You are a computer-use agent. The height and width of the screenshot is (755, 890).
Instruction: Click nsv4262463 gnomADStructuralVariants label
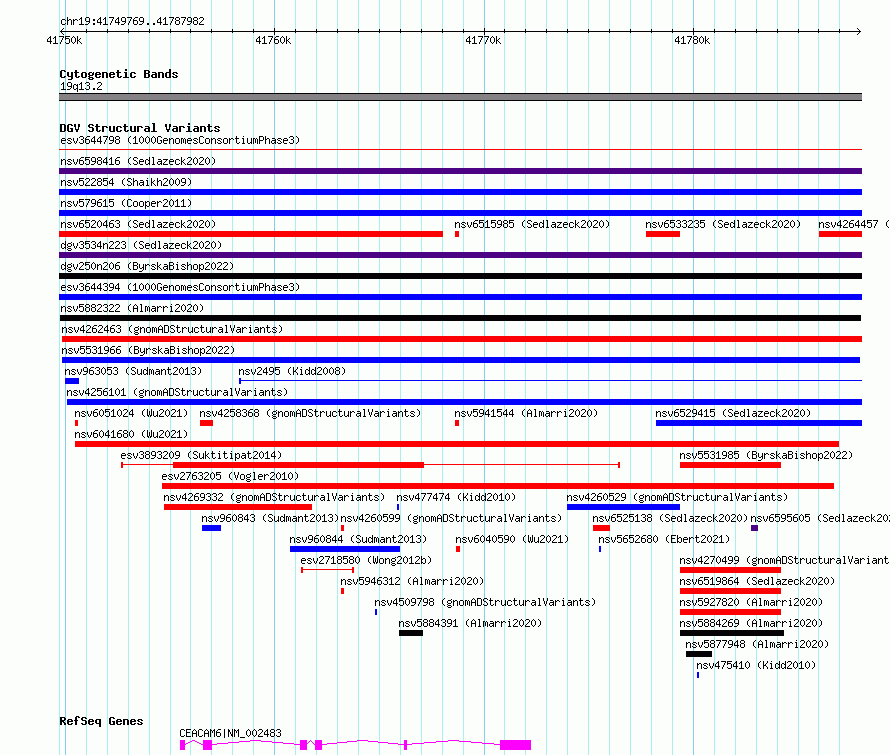pyautogui.click(x=172, y=329)
